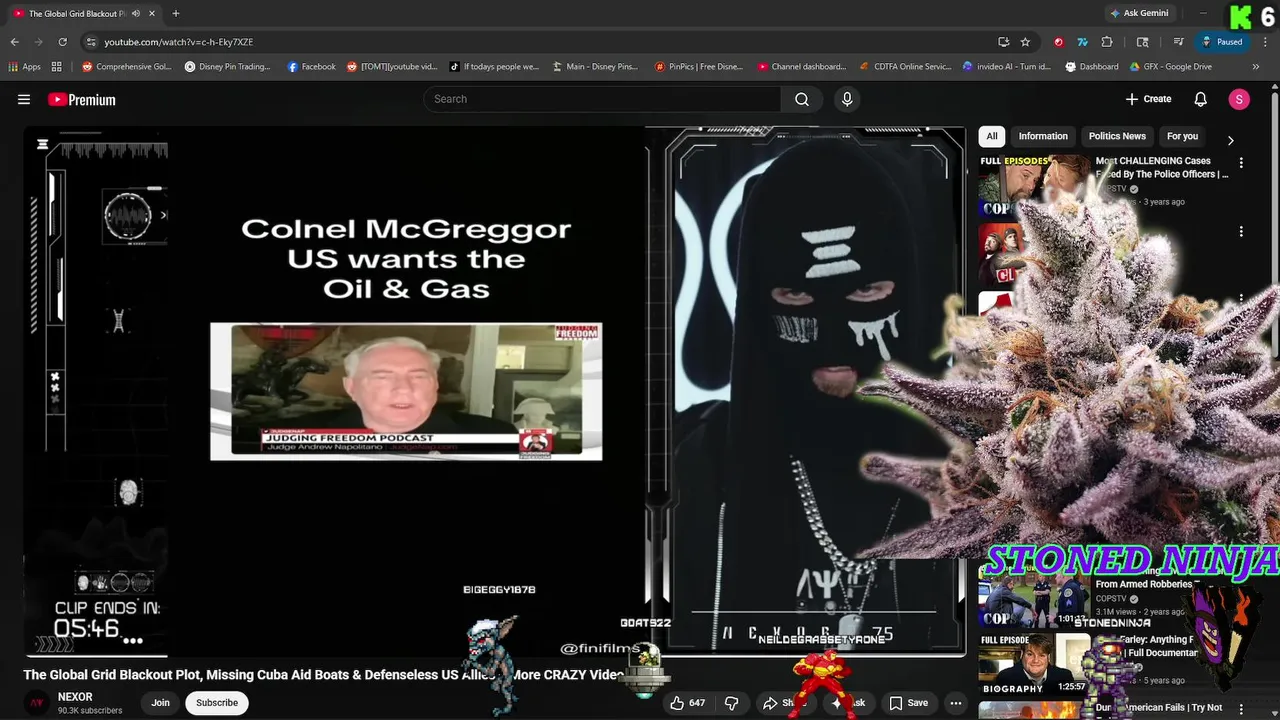
Task: Click into the YouTube Search box
Action: [x=602, y=99]
